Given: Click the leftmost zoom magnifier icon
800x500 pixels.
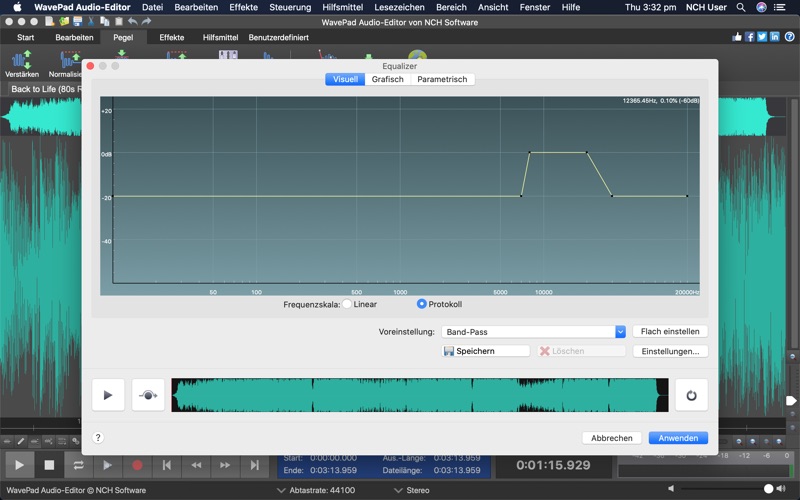Looking at the screenshot, I should click(739, 441).
